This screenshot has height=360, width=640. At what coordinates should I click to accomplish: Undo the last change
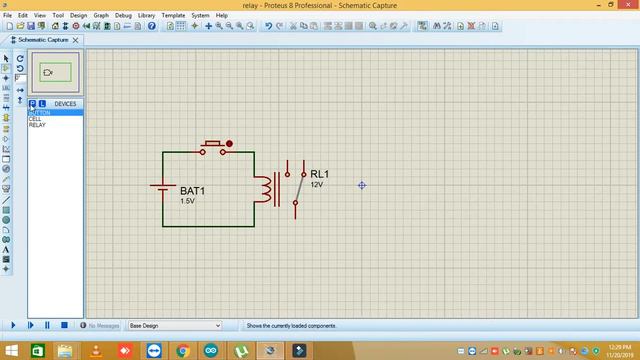point(268,26)
